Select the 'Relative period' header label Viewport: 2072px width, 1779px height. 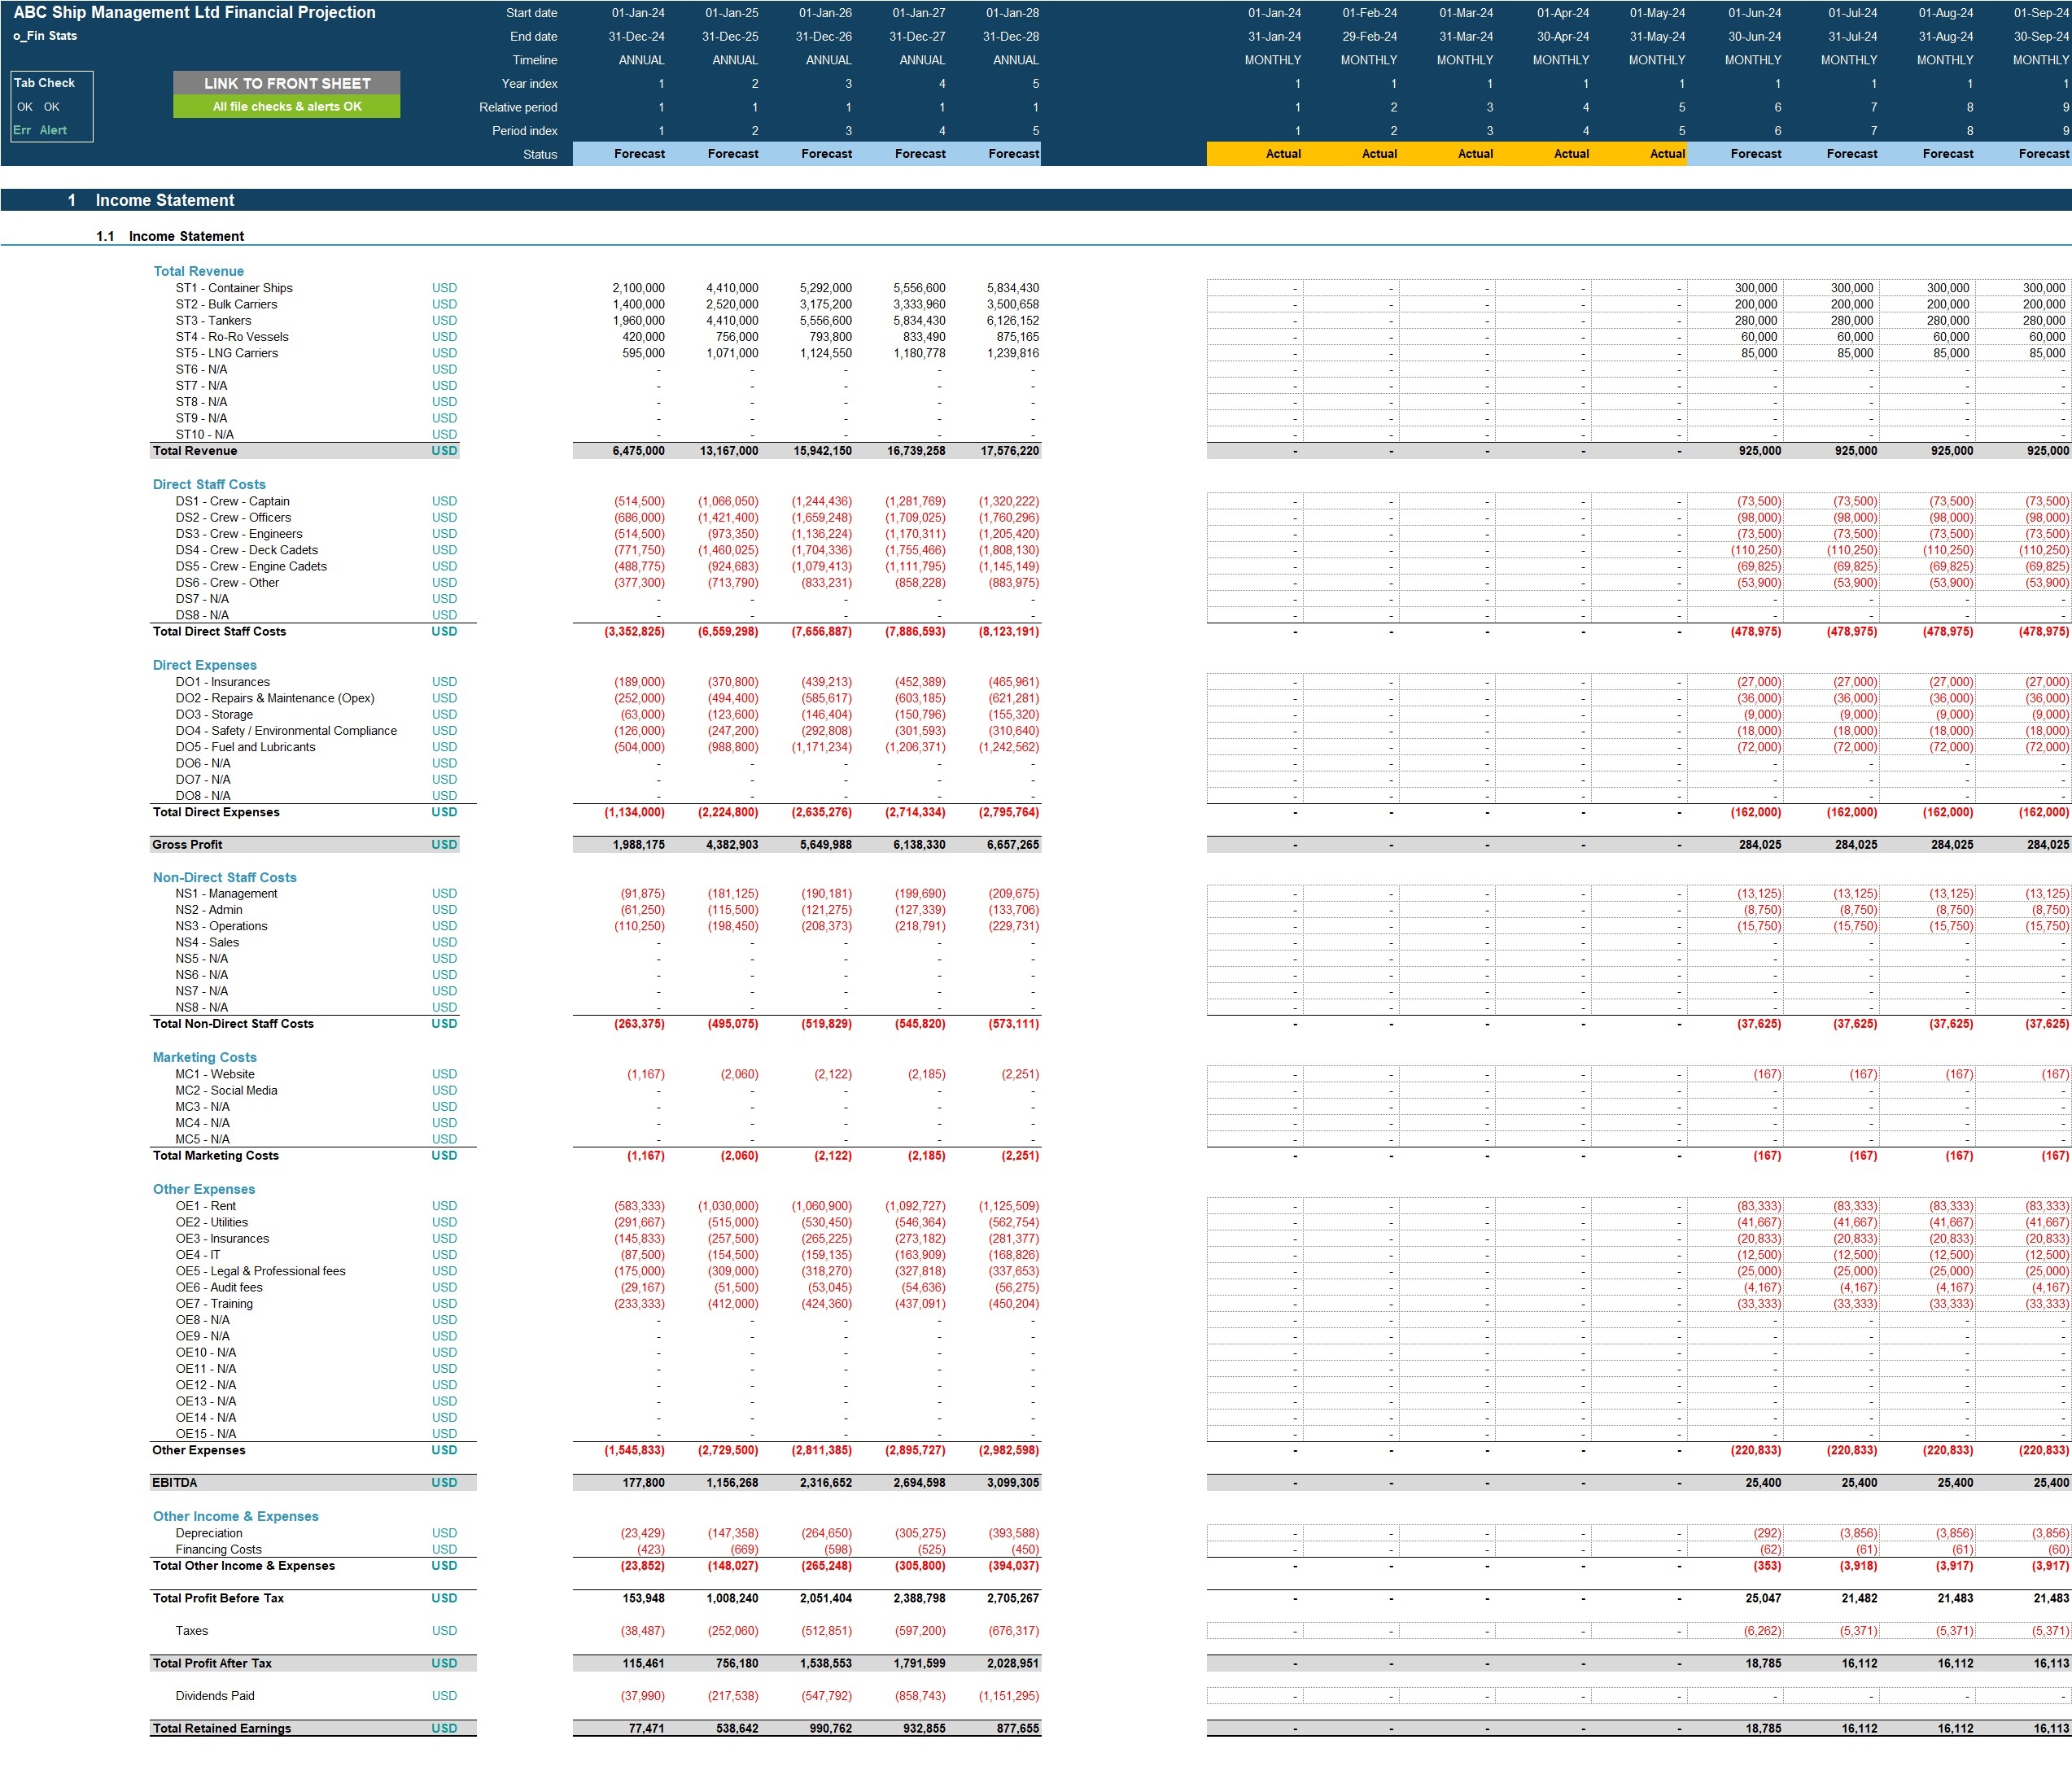518,107
